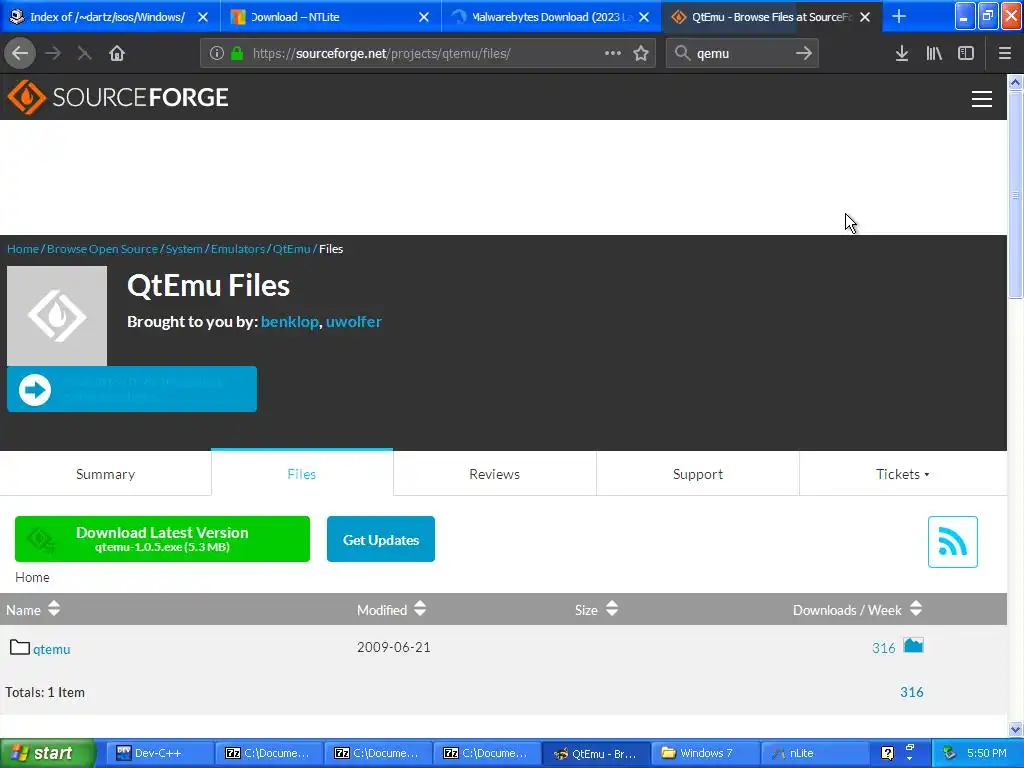Screen dimensions: 1024x768
Task: Click scrollbar up arrow button
Action: pyautogui.click(x=1015, y=82)
